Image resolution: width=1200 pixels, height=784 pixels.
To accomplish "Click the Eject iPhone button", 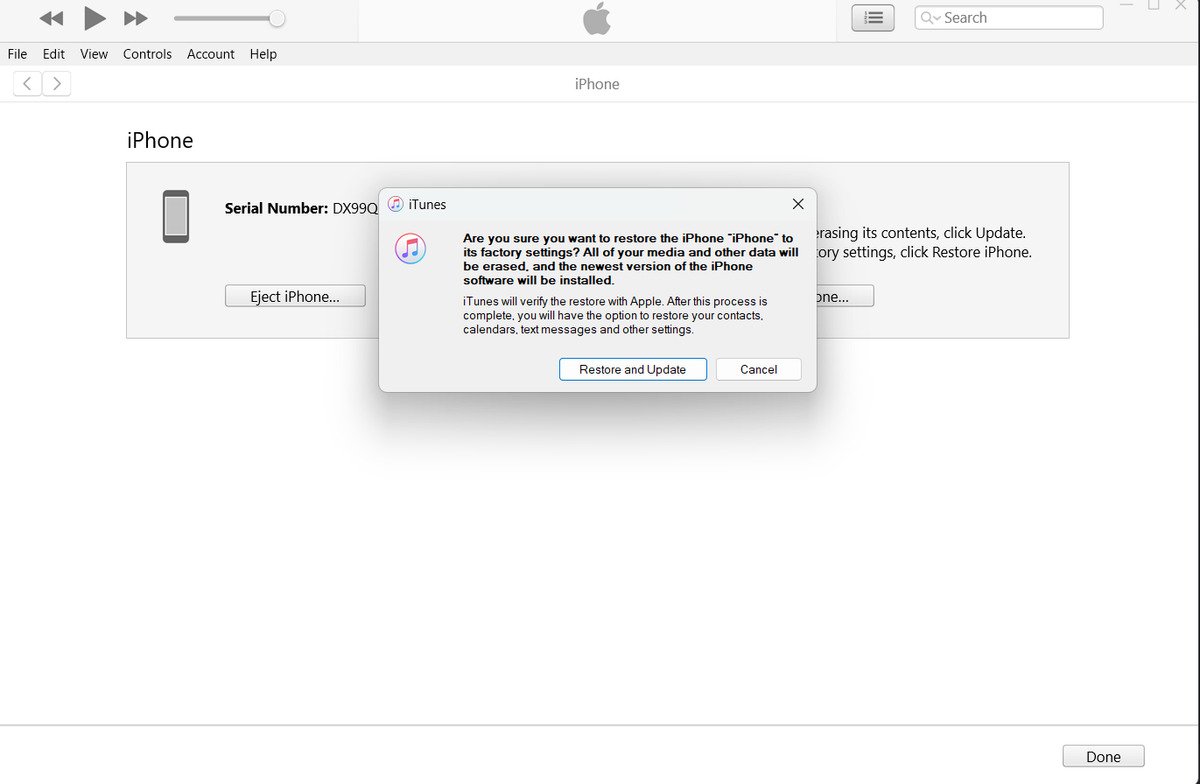I will pyautogui.click(x=295, y=296).
